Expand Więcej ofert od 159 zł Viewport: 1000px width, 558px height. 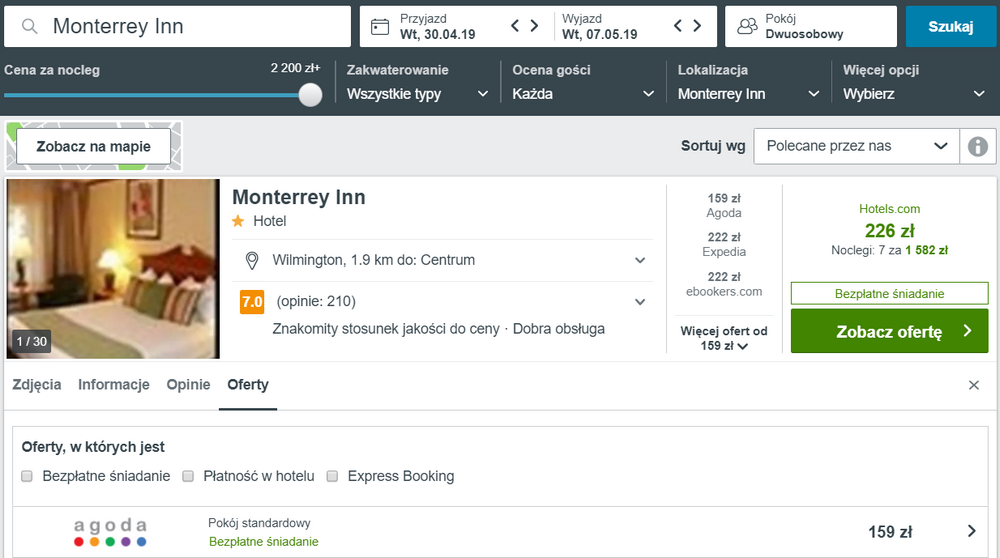tap(724, 338)
